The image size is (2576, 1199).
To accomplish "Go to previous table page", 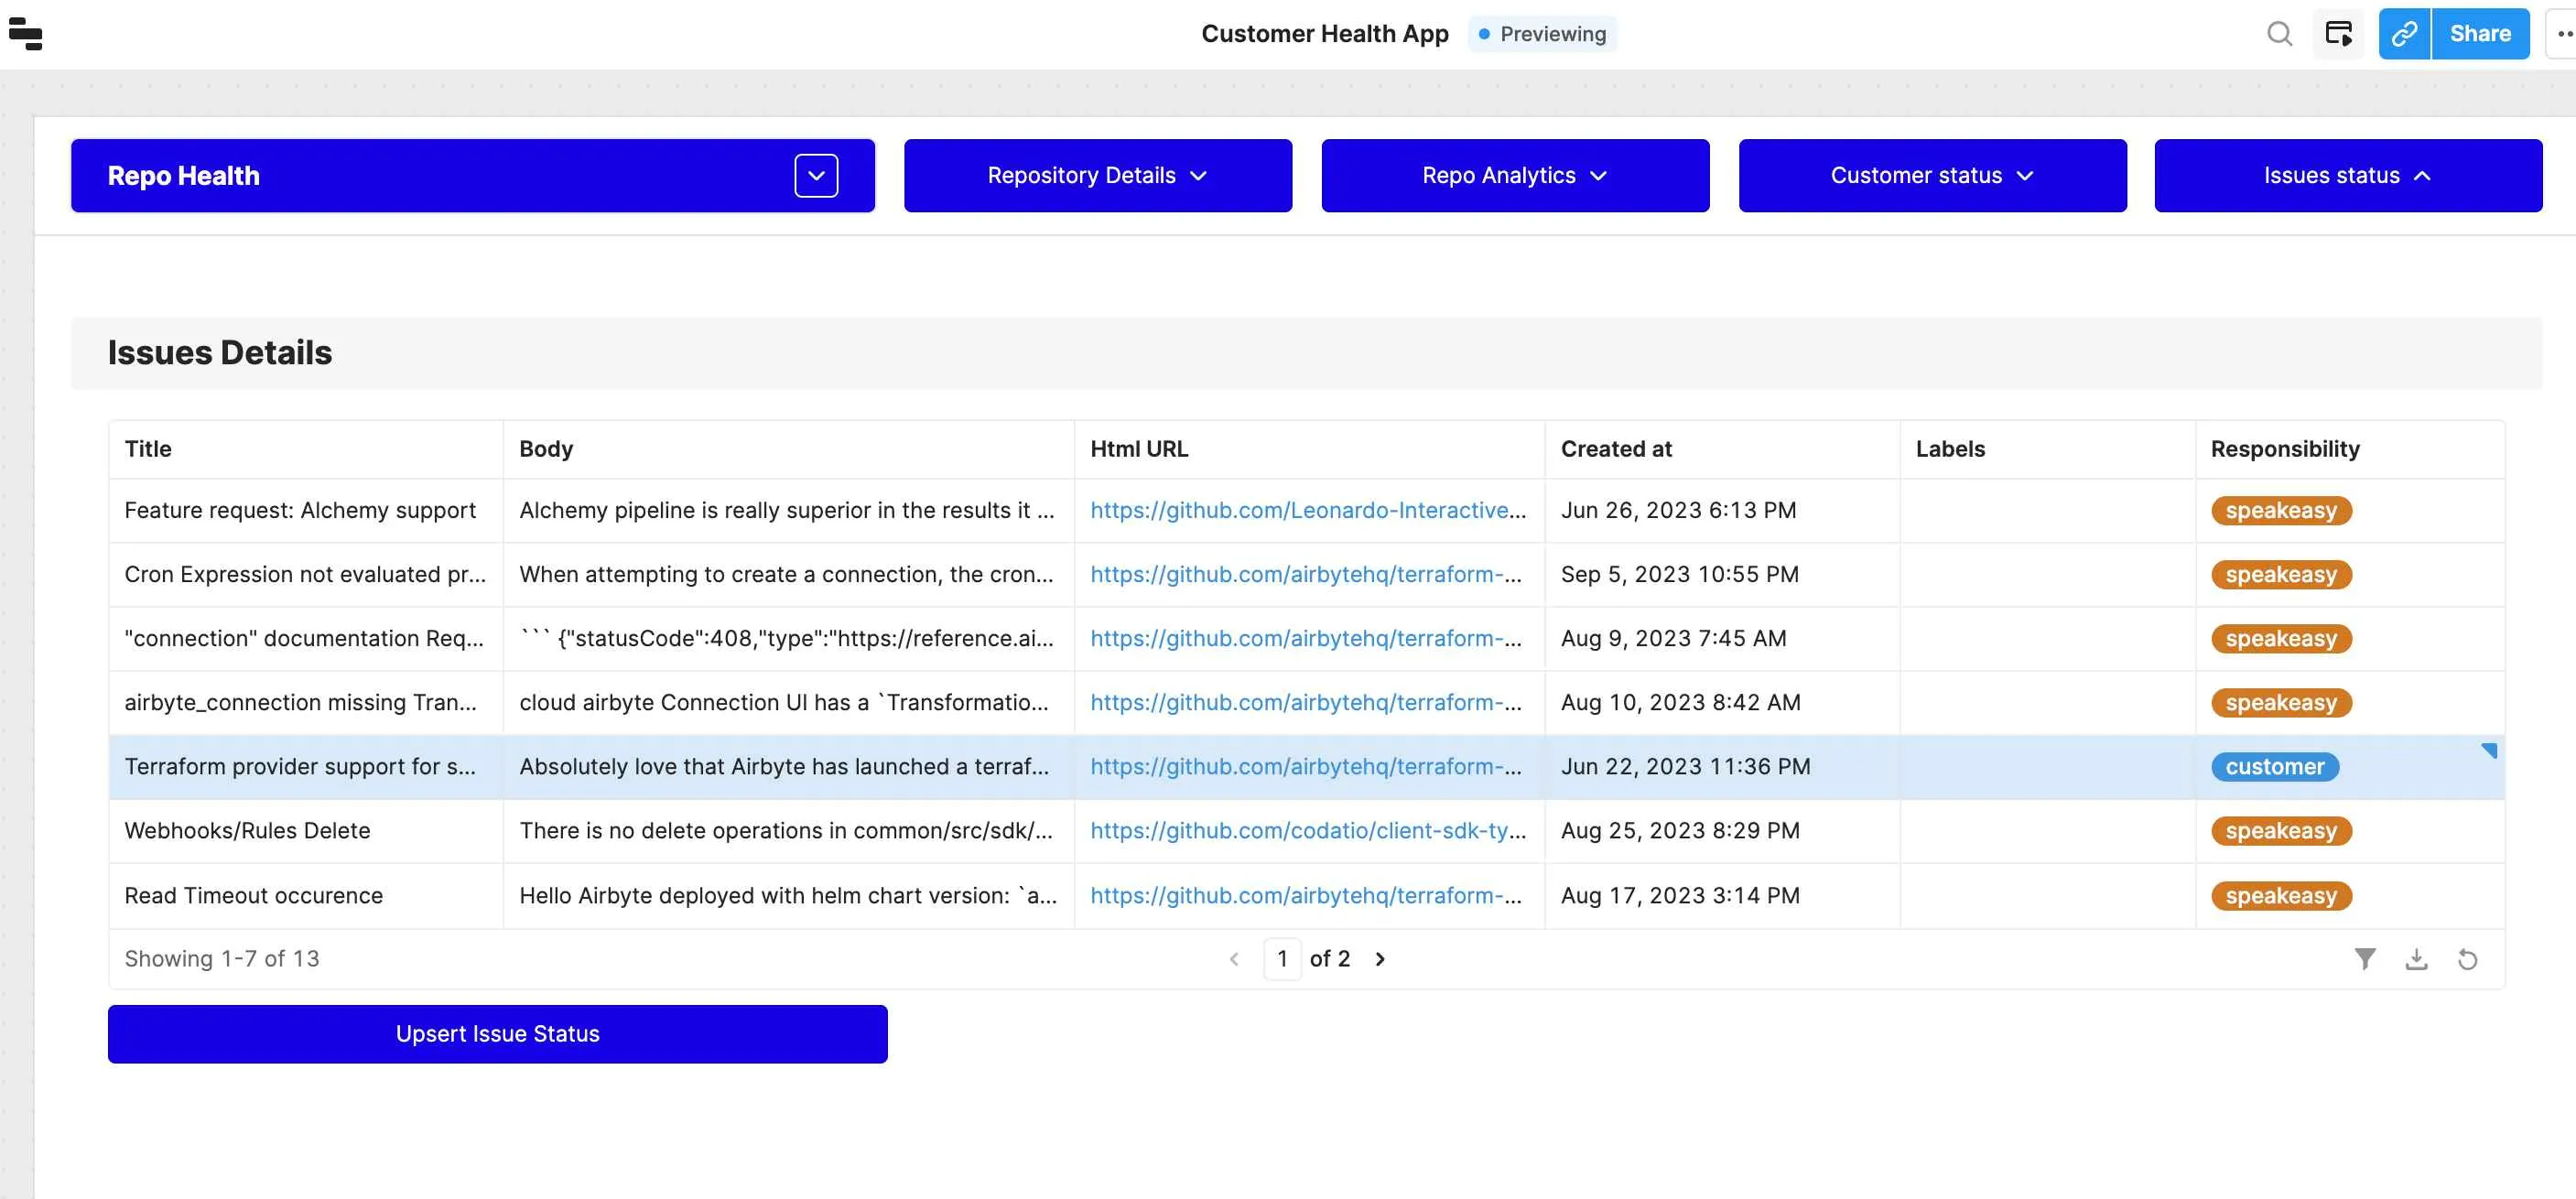I will pyautogui.click(x=1234, y=959).
